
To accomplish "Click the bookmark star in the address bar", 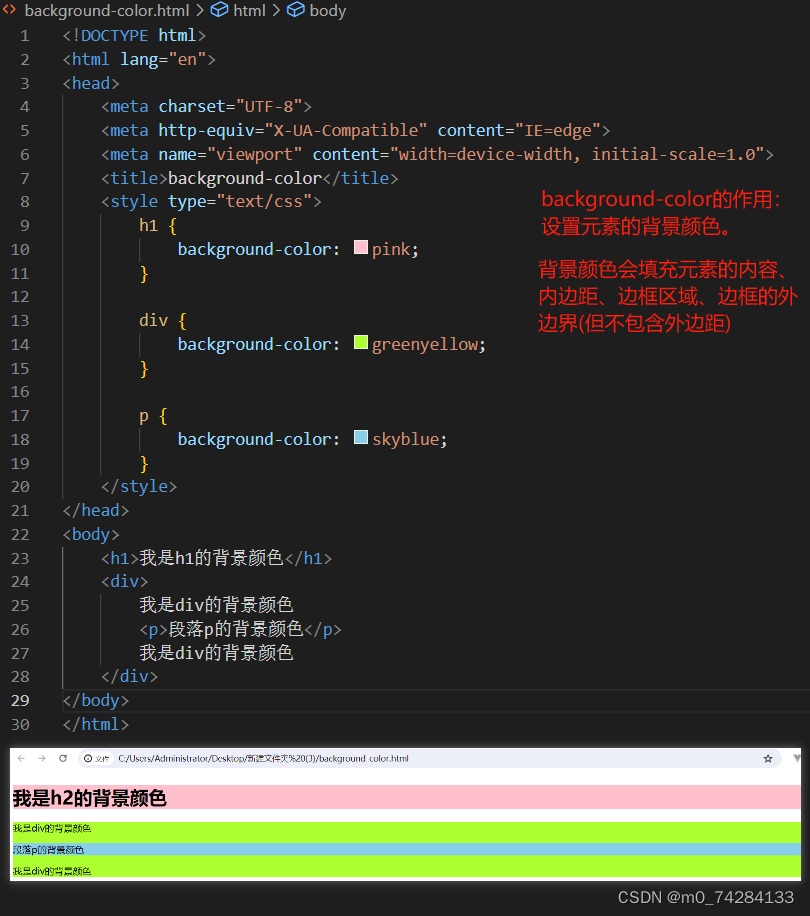I will point(766,758).
